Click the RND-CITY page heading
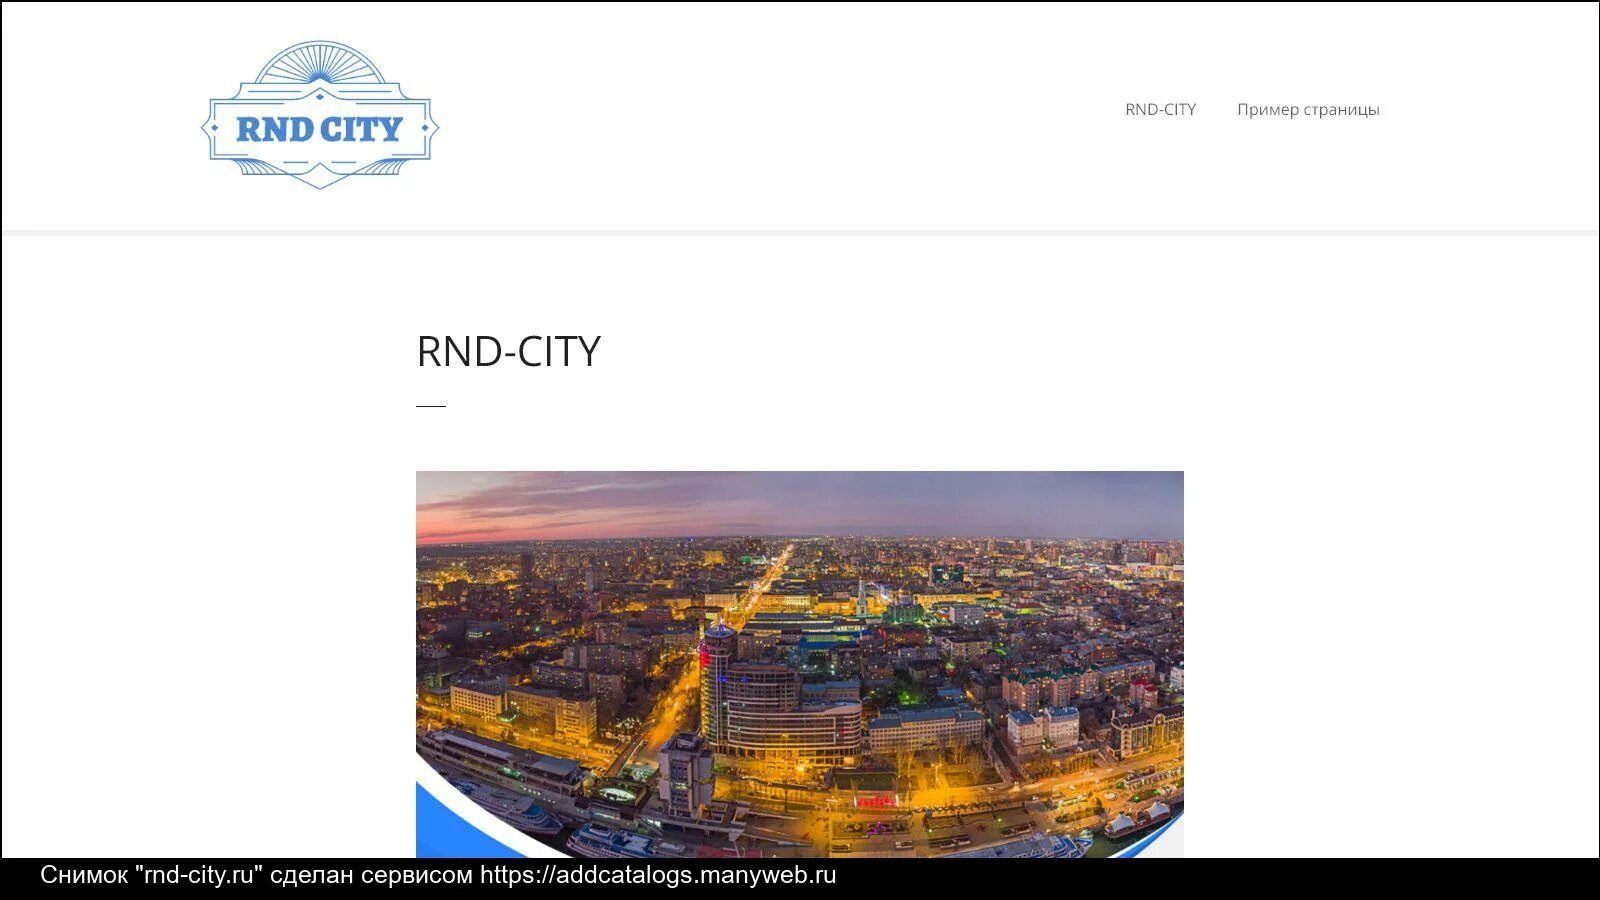The image size is (1600, 900). click(x=508, y=351)
